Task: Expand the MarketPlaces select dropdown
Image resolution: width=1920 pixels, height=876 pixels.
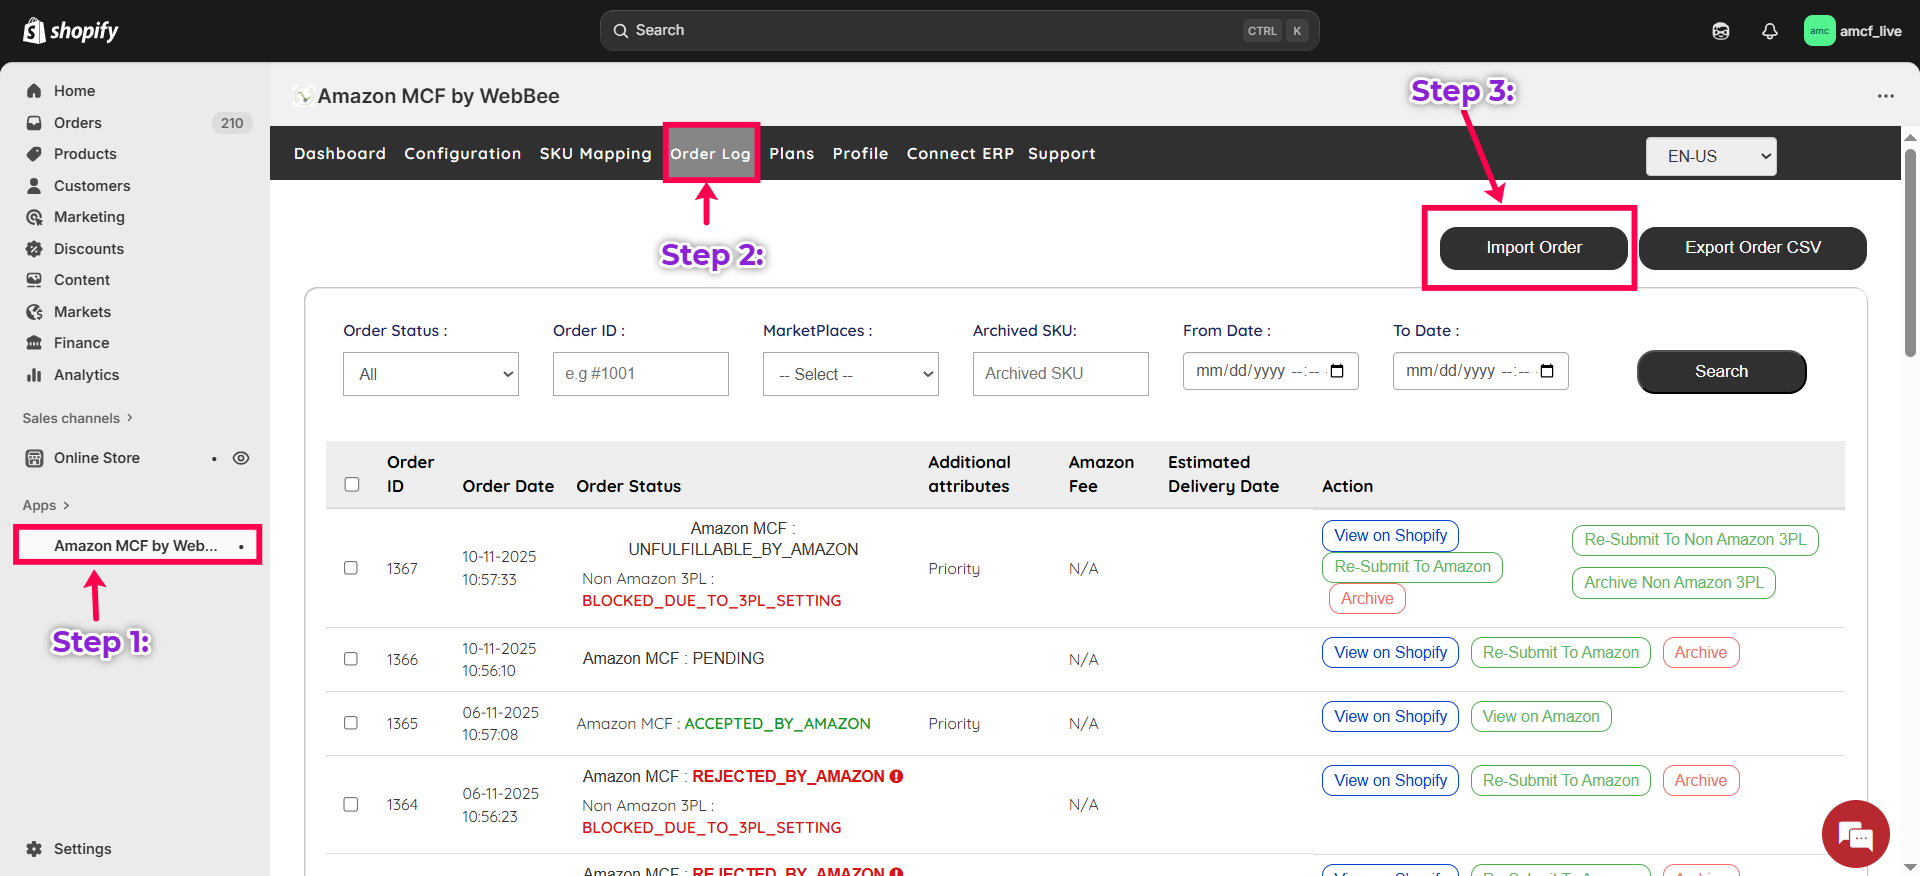Action: tap(850, 374)
